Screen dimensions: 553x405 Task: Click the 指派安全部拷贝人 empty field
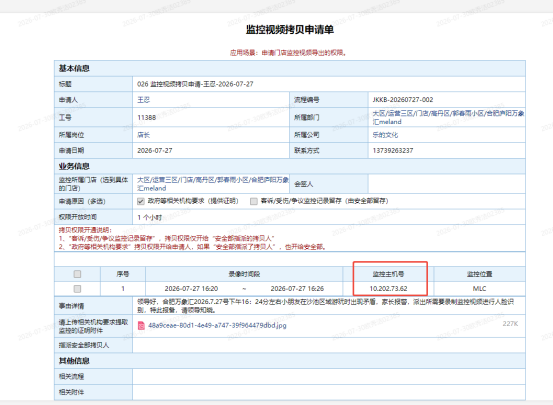[x=329, y=345]
